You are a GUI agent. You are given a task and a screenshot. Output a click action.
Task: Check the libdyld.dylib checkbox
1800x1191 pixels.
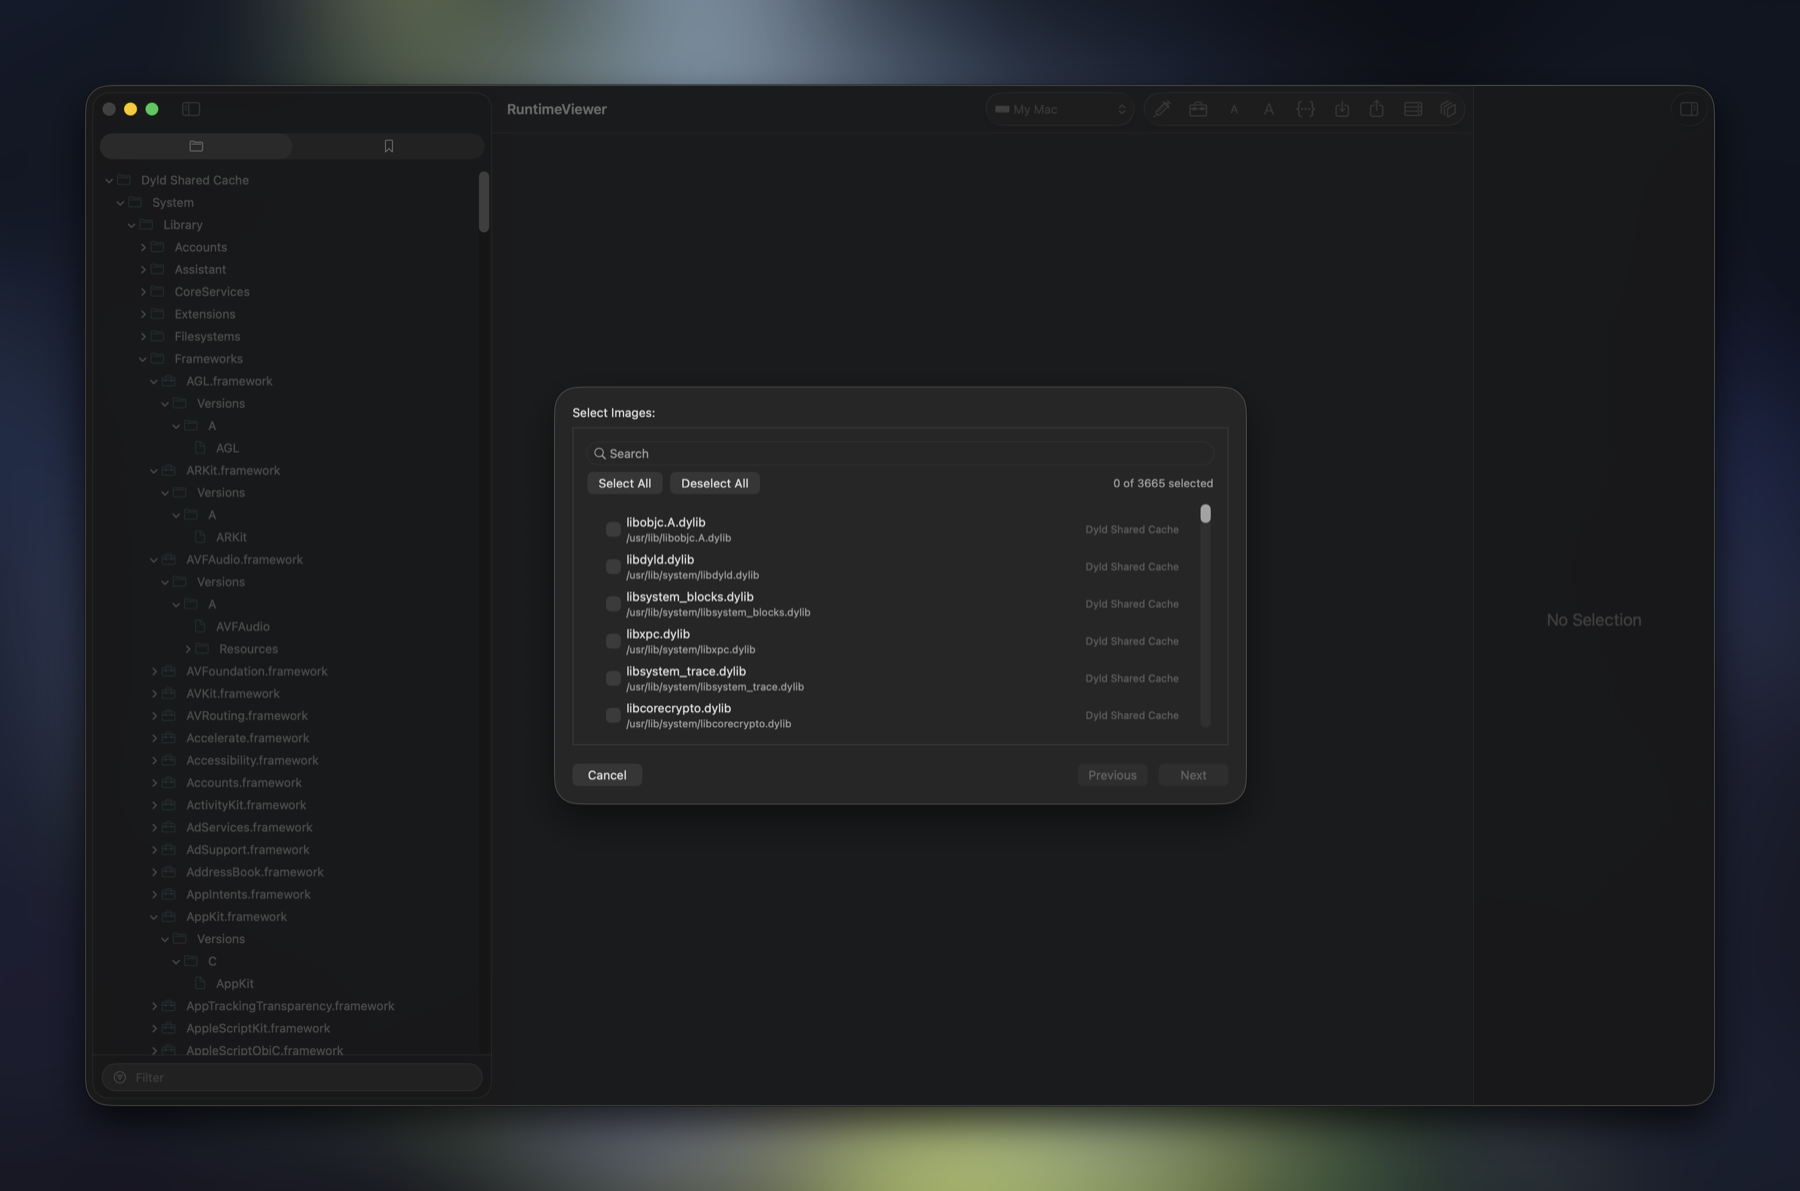(x=613, y=566)
